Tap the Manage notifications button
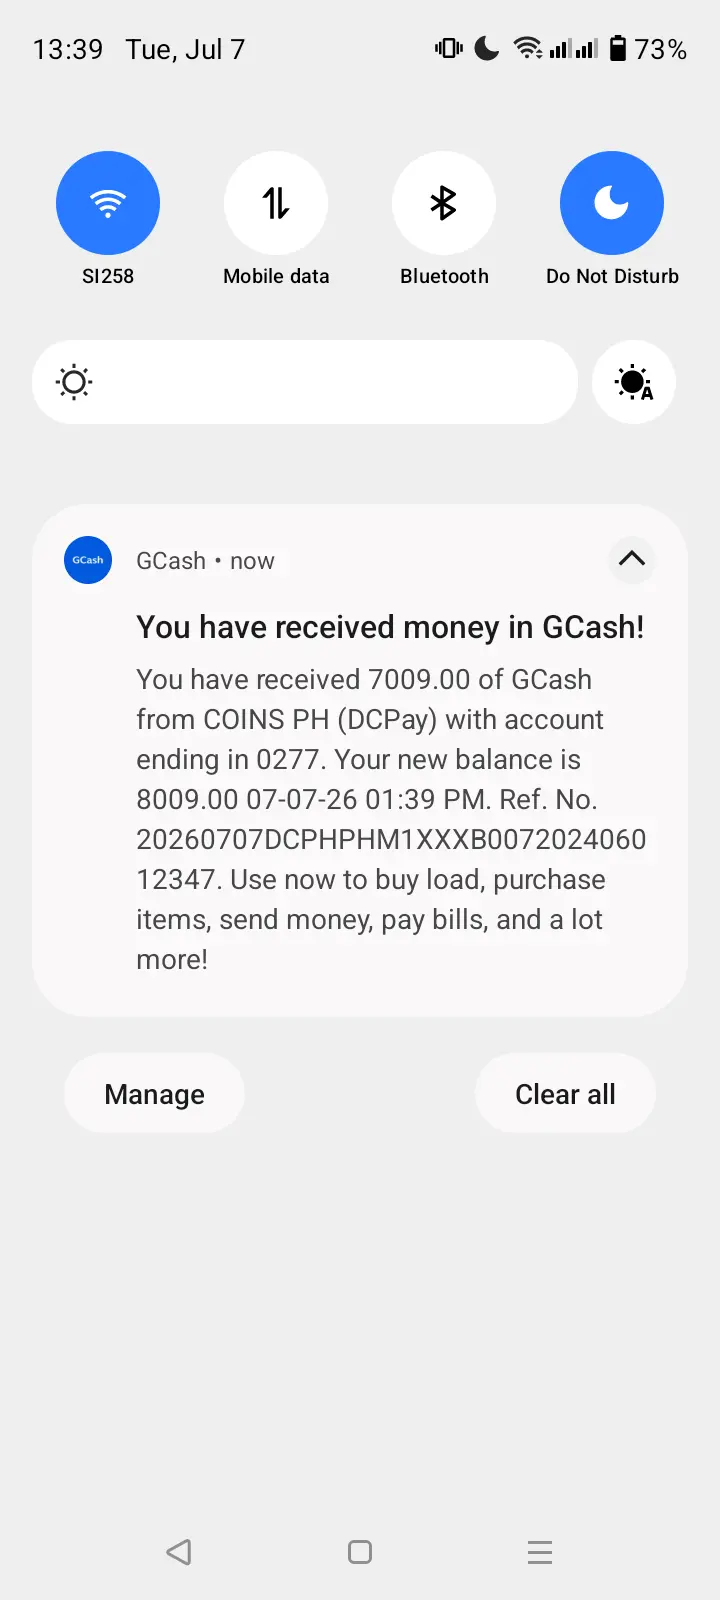Screen dimensions: 720x1600 click(x=154, y=1093)
